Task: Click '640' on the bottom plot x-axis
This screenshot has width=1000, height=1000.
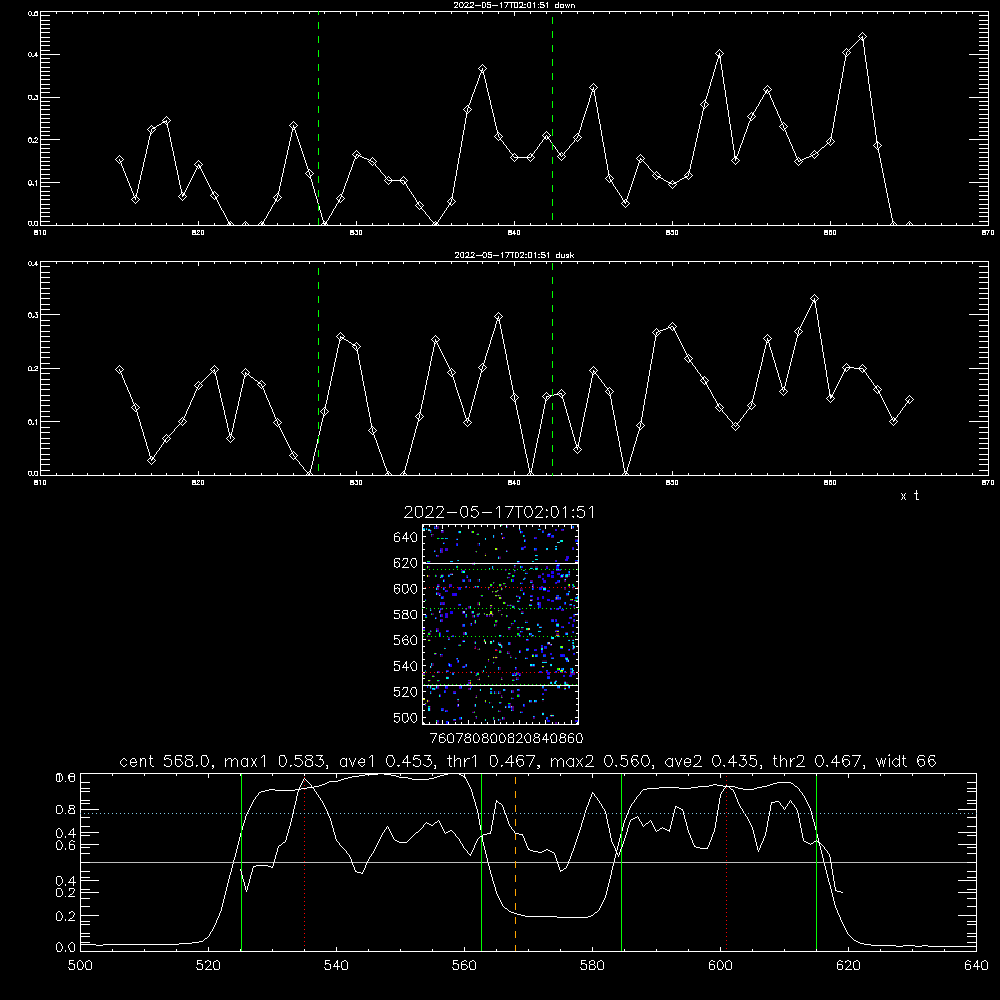Action: point(976,966)
